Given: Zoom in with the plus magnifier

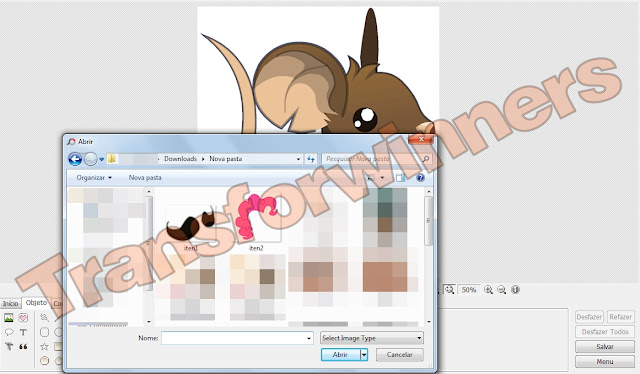Looking at the screenshot, I should 488,289.
